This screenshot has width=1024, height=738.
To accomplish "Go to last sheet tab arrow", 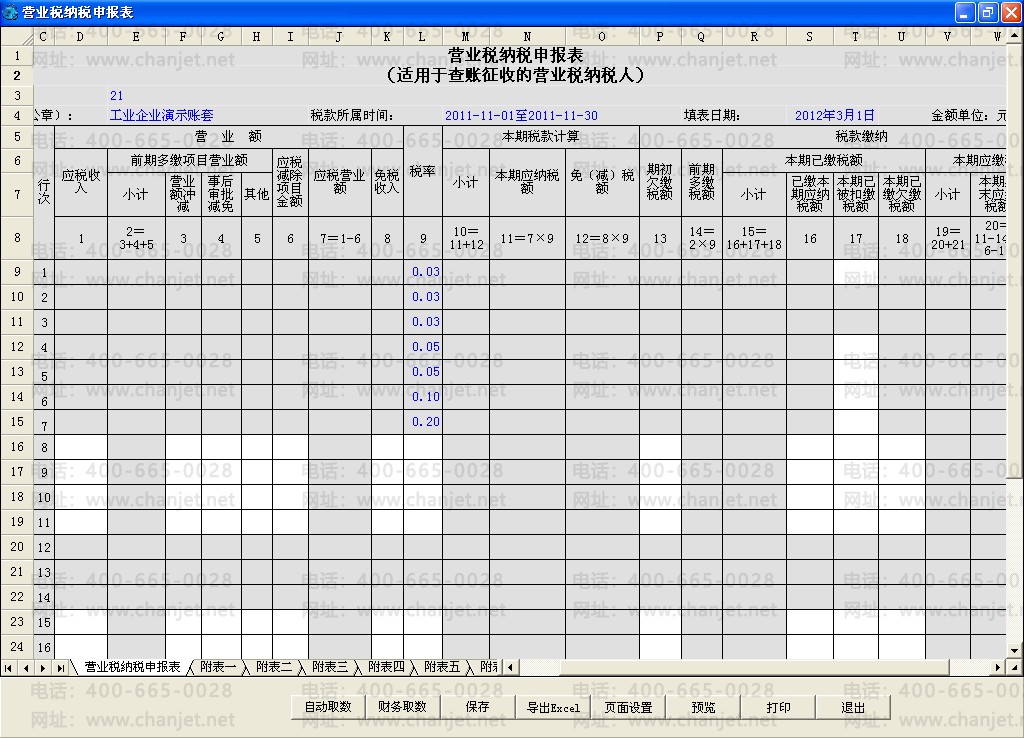I will (x=60, y=667).
